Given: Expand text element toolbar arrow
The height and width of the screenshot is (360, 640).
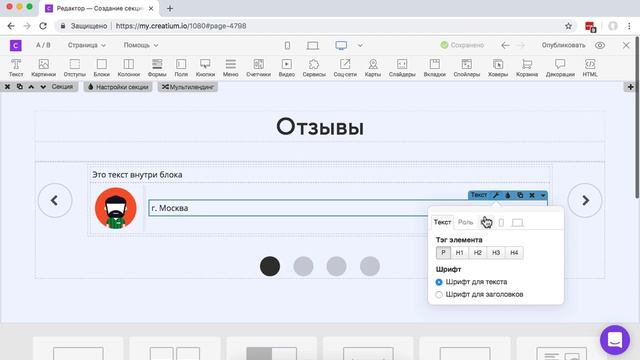Looking at the screenshot, I should (x=543, y=195).
